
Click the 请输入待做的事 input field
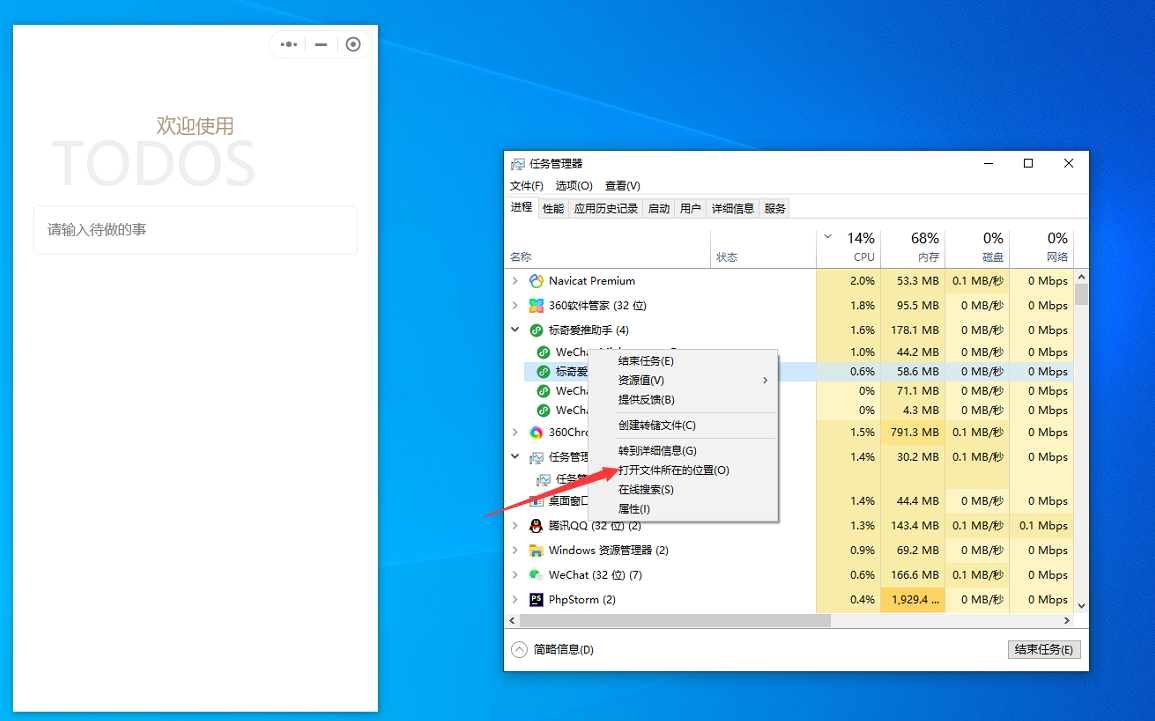point(195,230)
